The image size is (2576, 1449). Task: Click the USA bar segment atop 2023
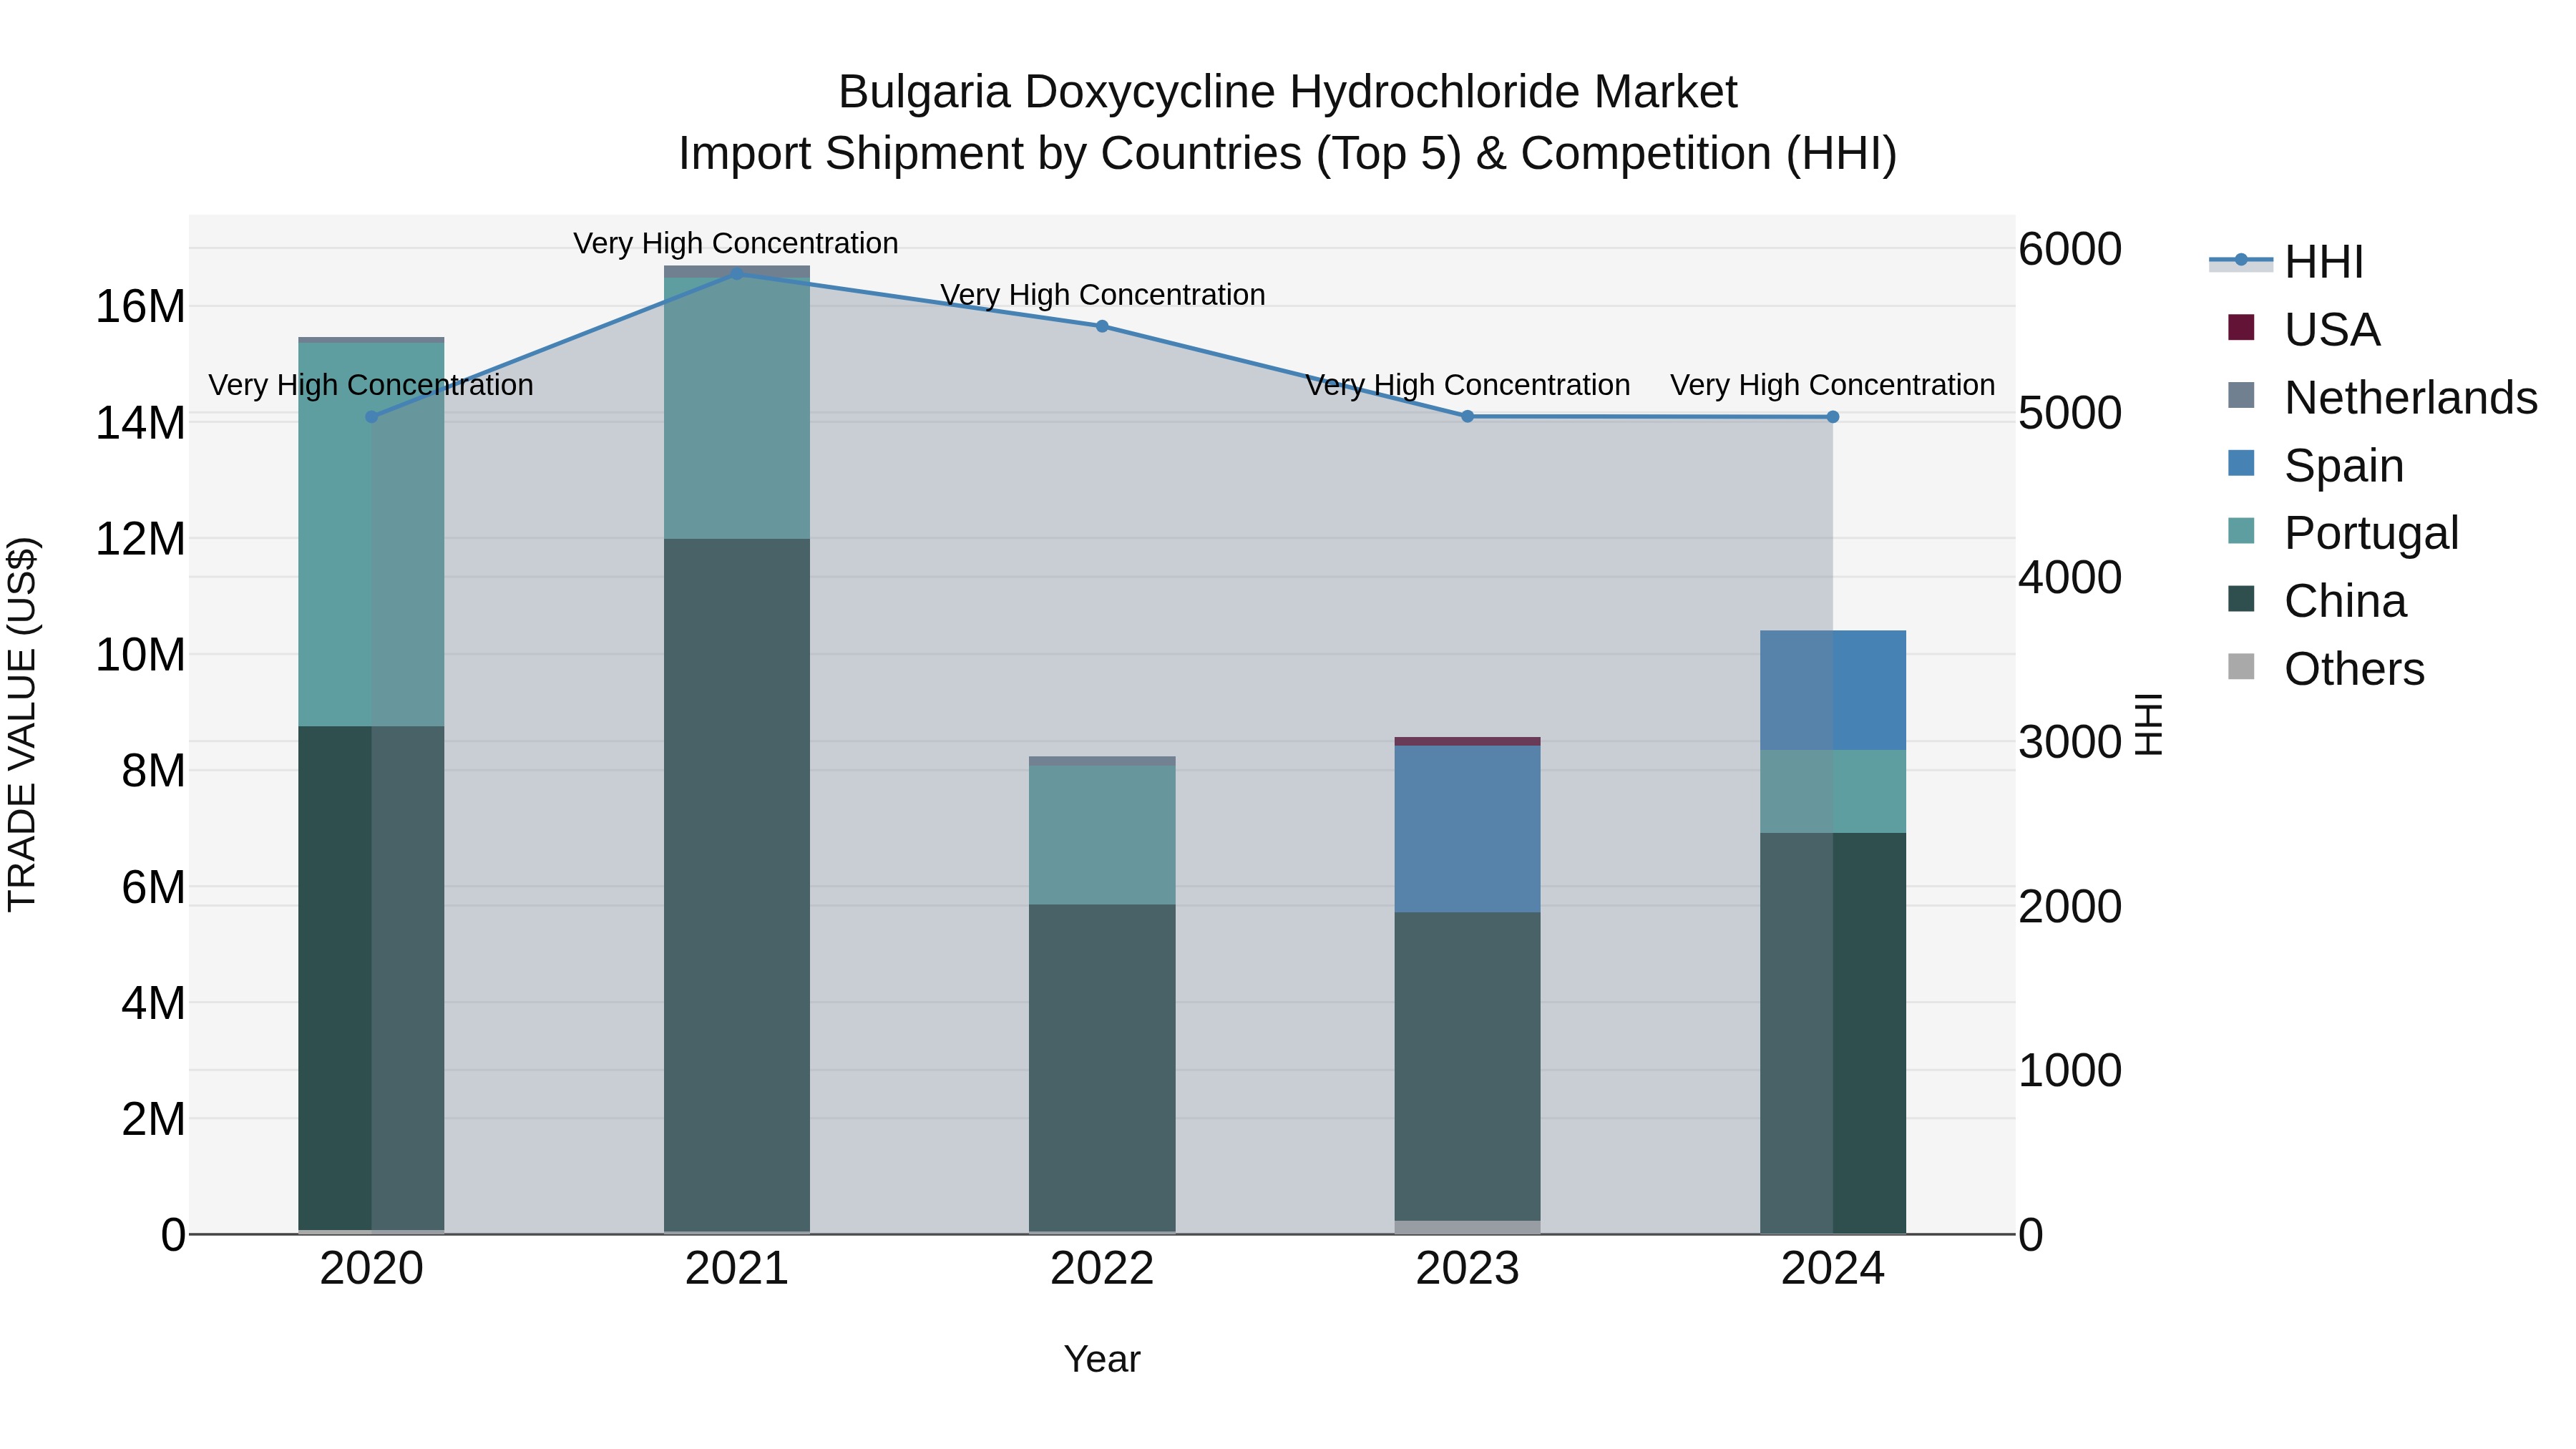coord(1468,741)
